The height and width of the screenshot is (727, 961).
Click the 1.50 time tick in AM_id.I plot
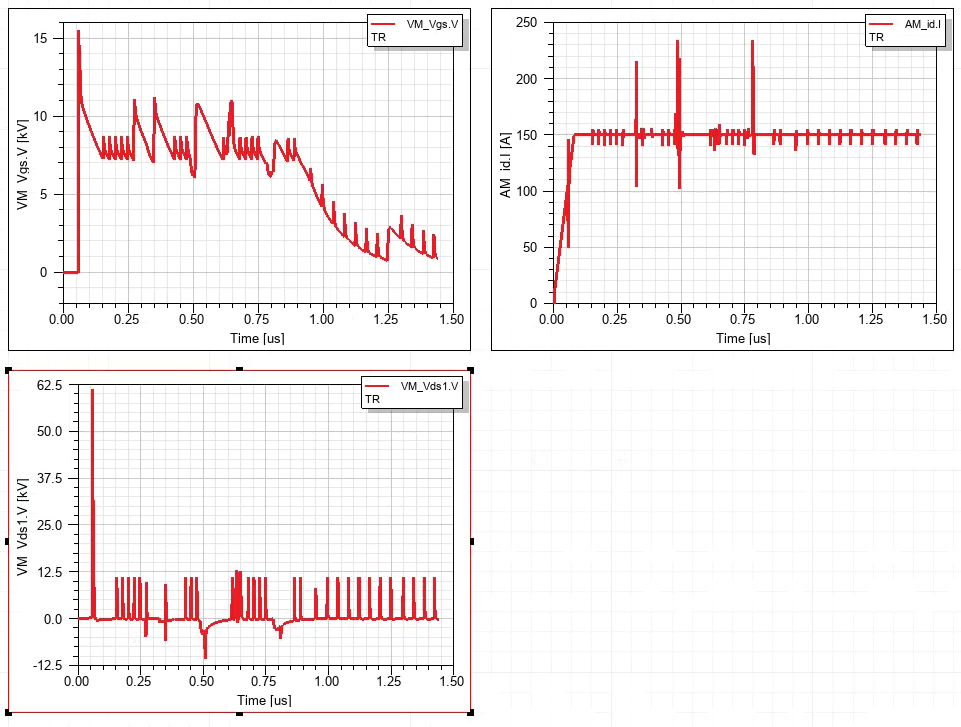tap(935, 319)
